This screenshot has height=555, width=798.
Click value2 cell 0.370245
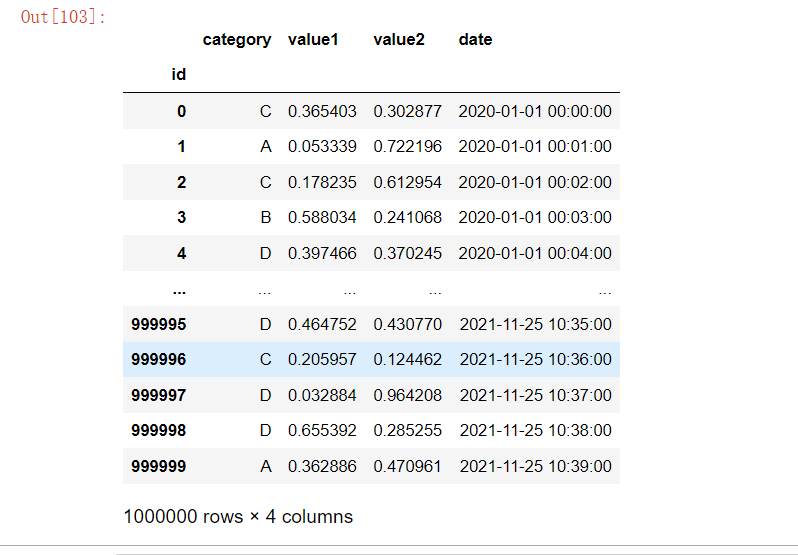tap(408, 253)
